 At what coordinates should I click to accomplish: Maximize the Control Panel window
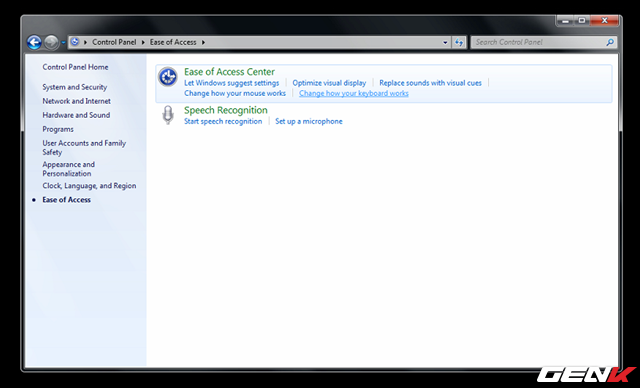click(582, 20)
